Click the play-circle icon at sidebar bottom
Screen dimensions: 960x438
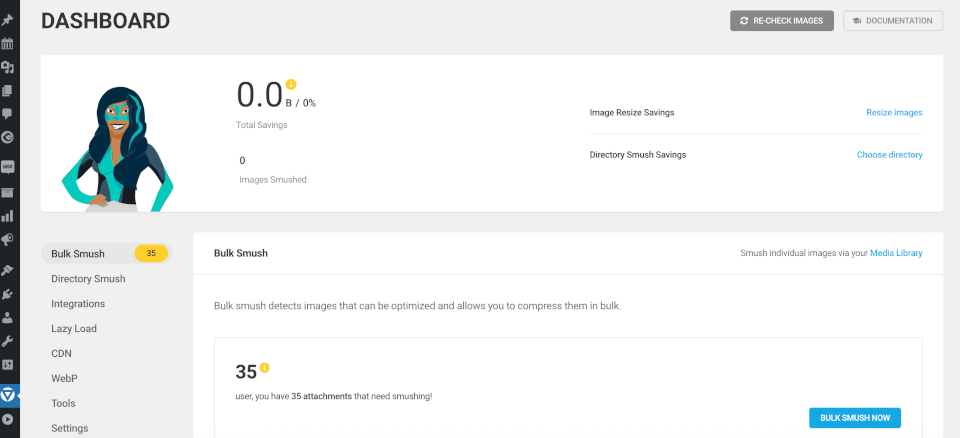coord(7,420)
